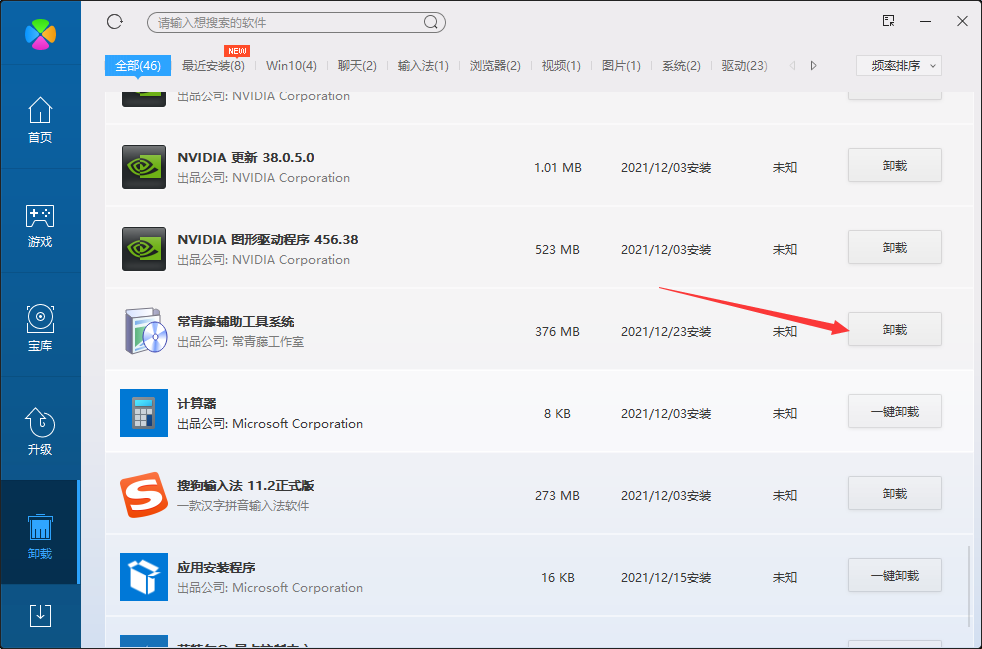Switch to 视频(1) tab

tap(561, 66)
